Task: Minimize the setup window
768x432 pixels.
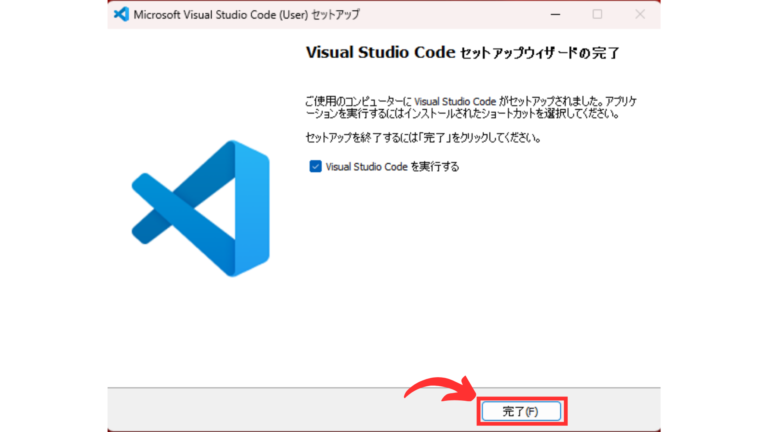Action: [x=554, y=15]
